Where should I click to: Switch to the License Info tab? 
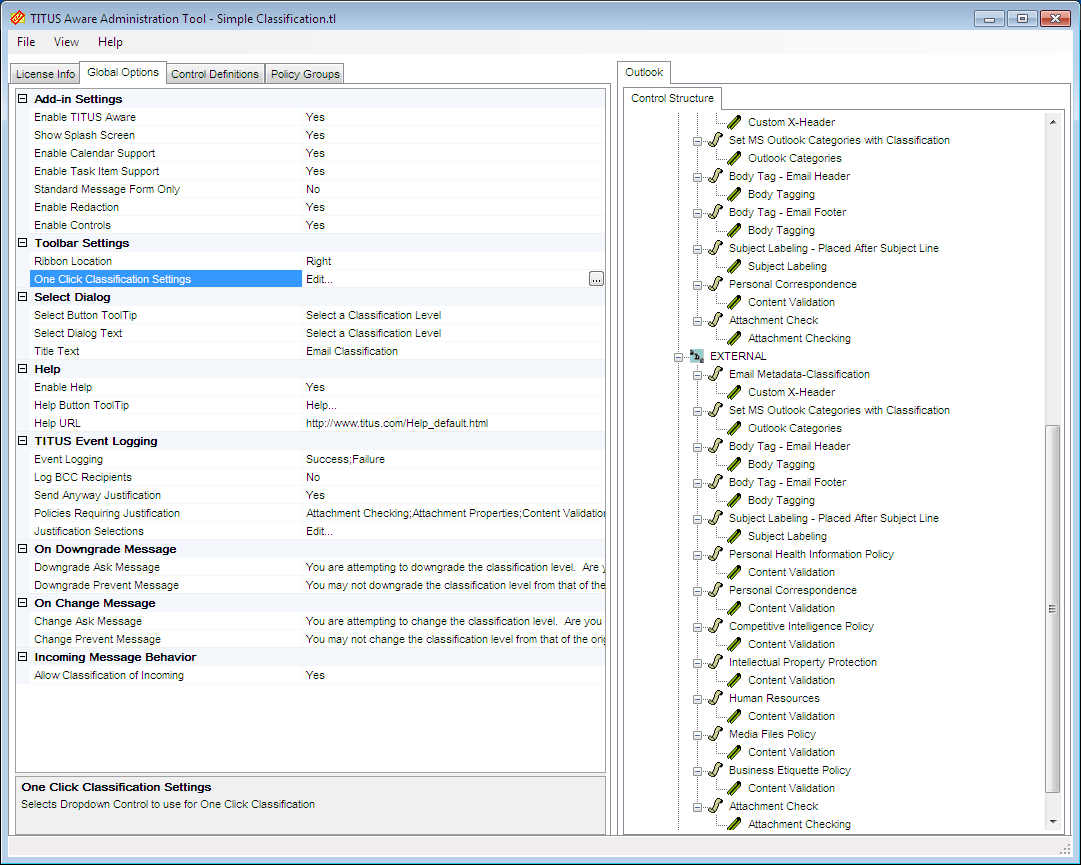tap(46, 74)
